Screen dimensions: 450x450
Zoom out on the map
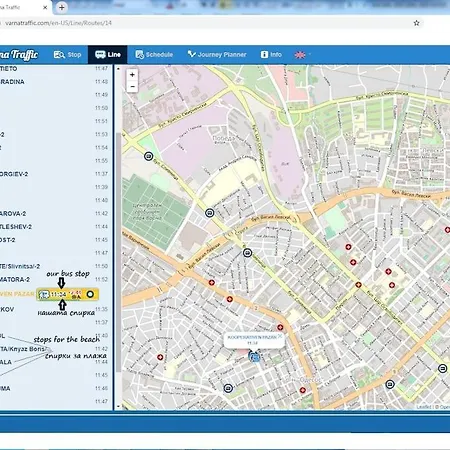pos(132,87)
